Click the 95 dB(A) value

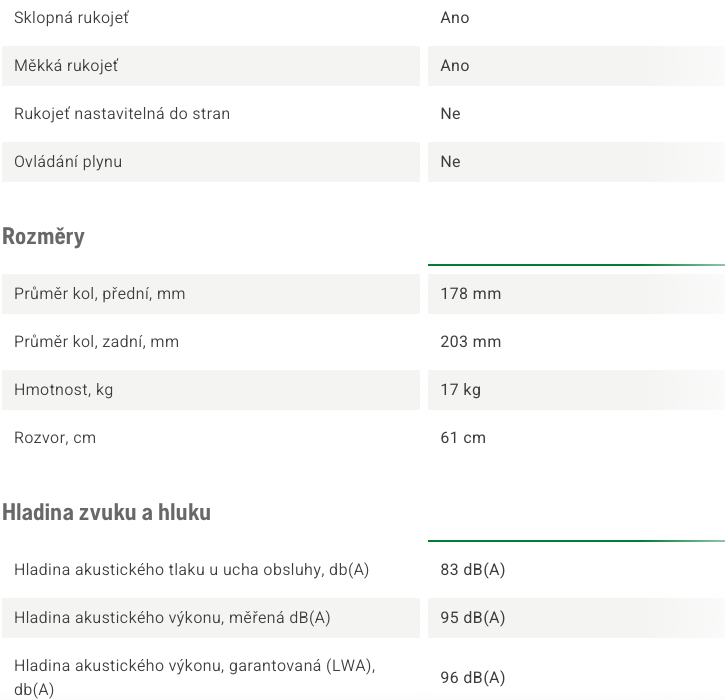[x=473, y=618]
